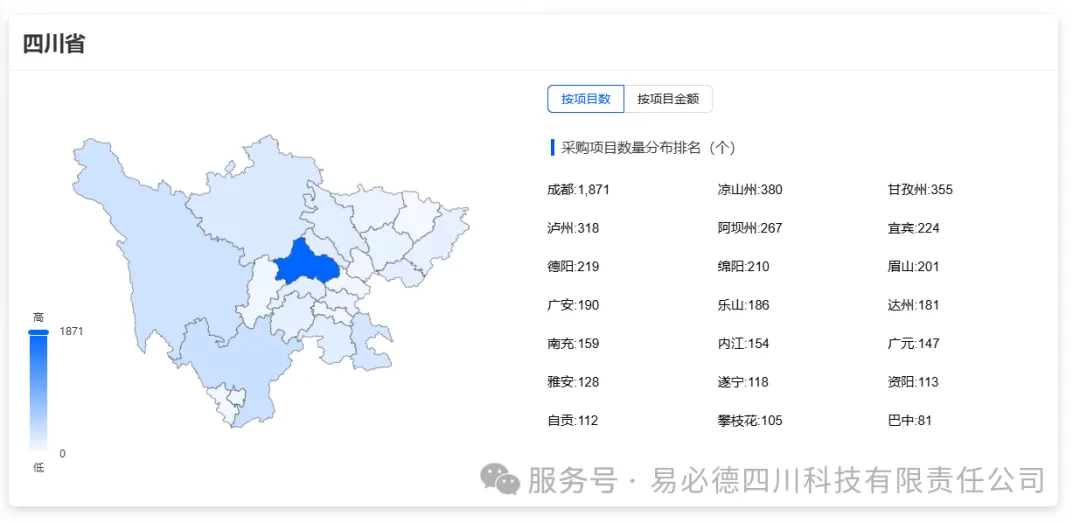This screenshot has width=1080, height=523.
Task: Select the 雅安:128 ranking entry
Action: pos(573,382)
